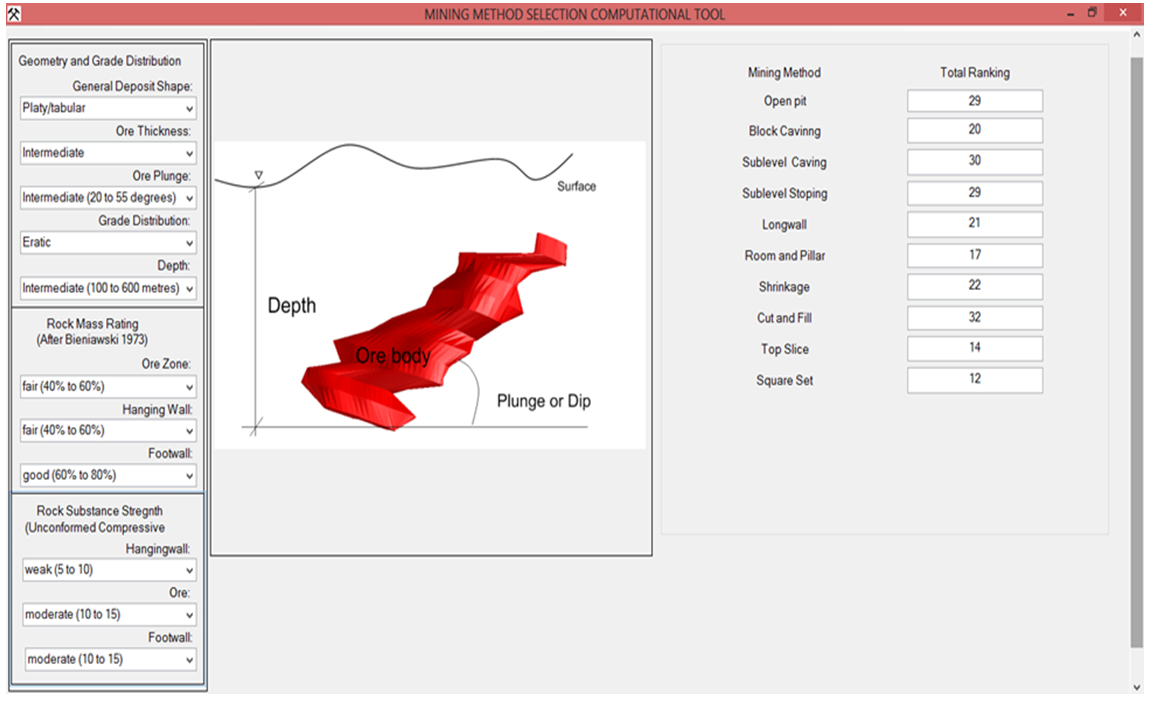Focus the Square Set ranking field
1150x703 pixels.
coord(974,380)
